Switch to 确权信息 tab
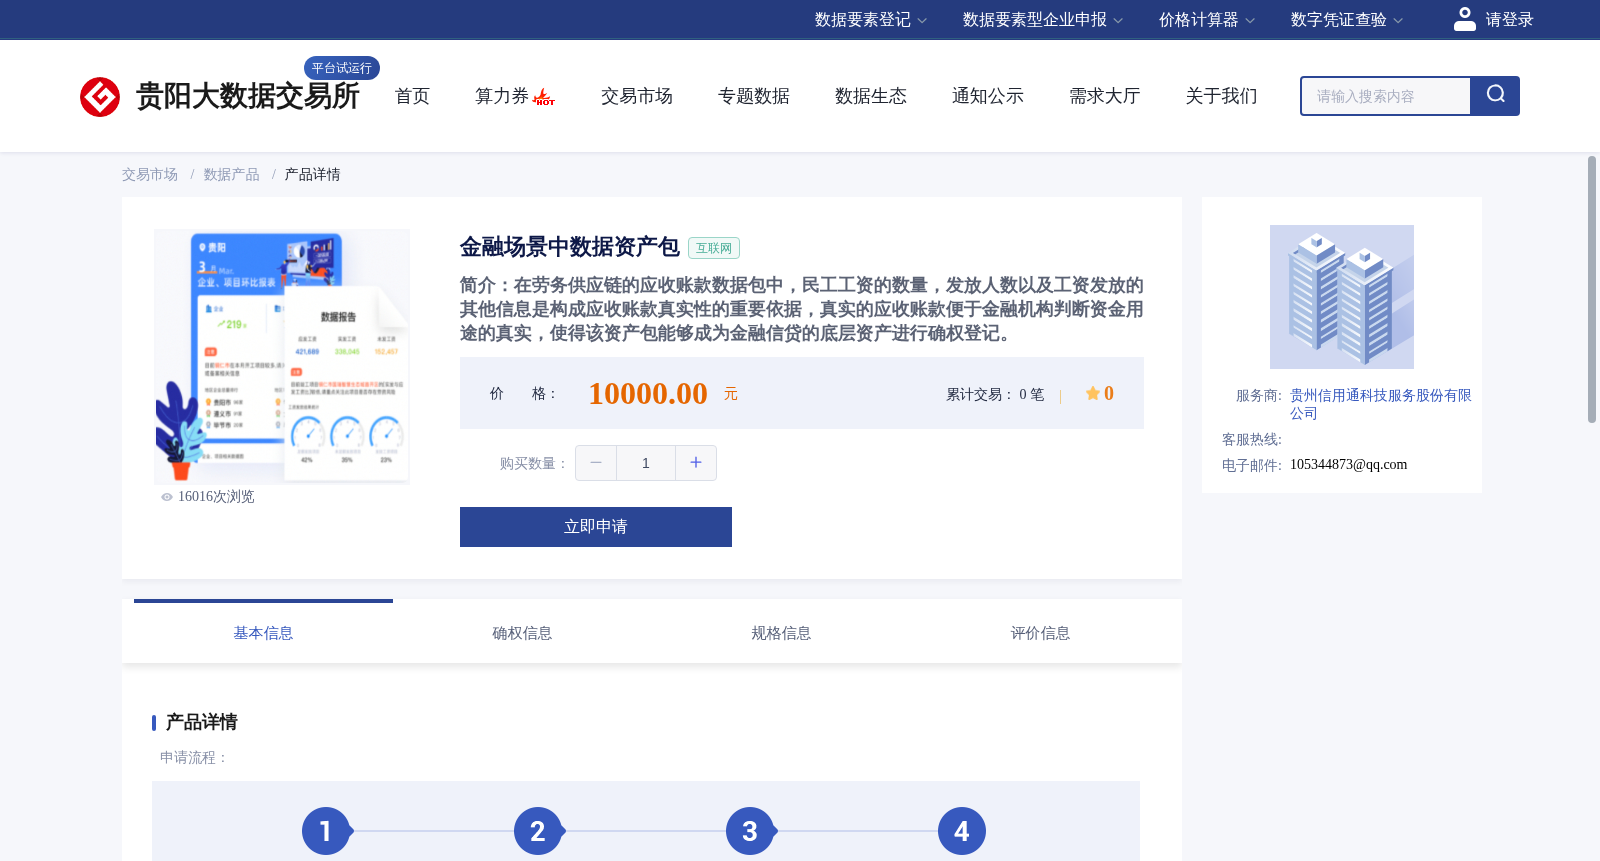 coord(522,633)
